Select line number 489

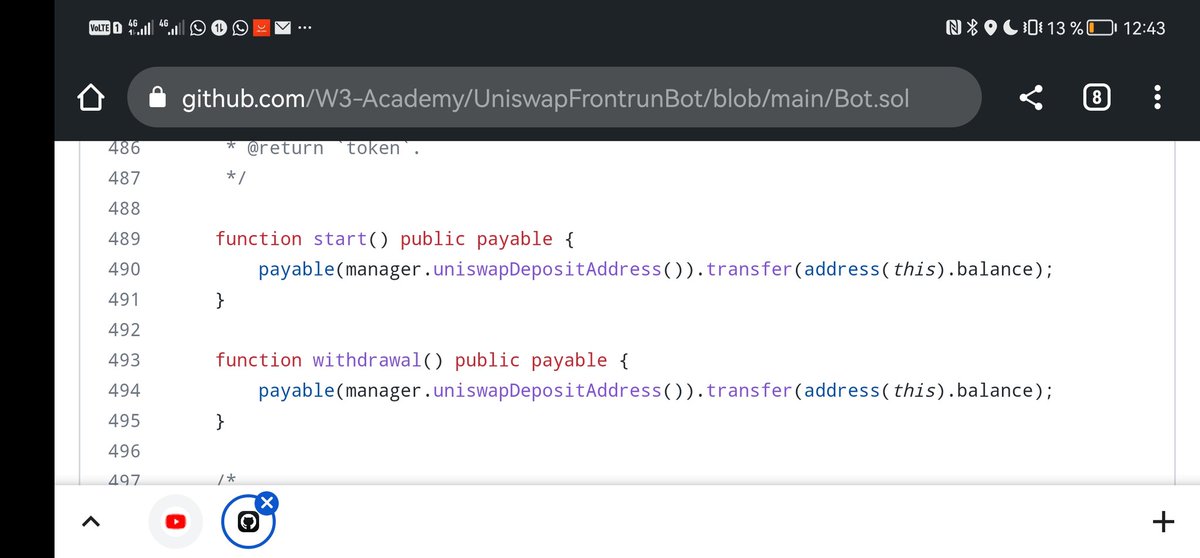(124, 239)
